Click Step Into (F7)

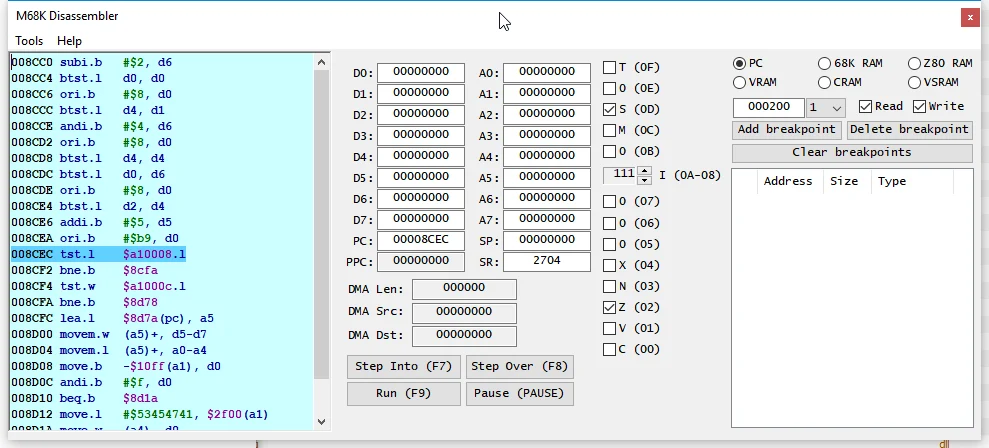pos(404,367)
